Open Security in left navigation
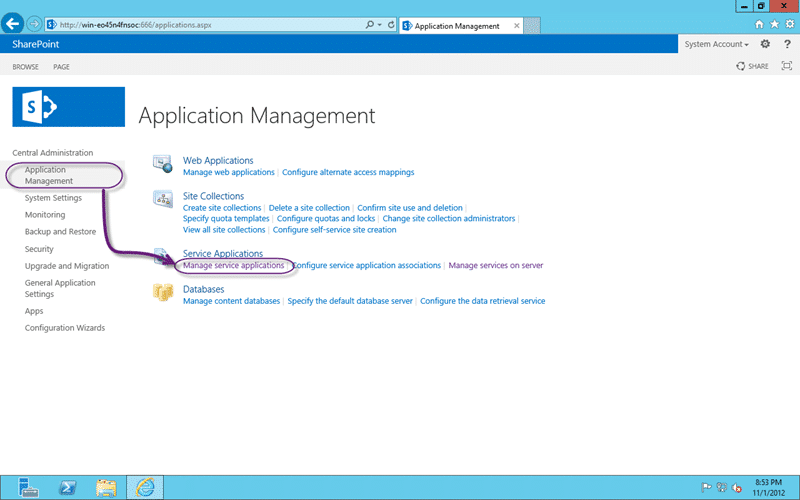 click(39, 249)
